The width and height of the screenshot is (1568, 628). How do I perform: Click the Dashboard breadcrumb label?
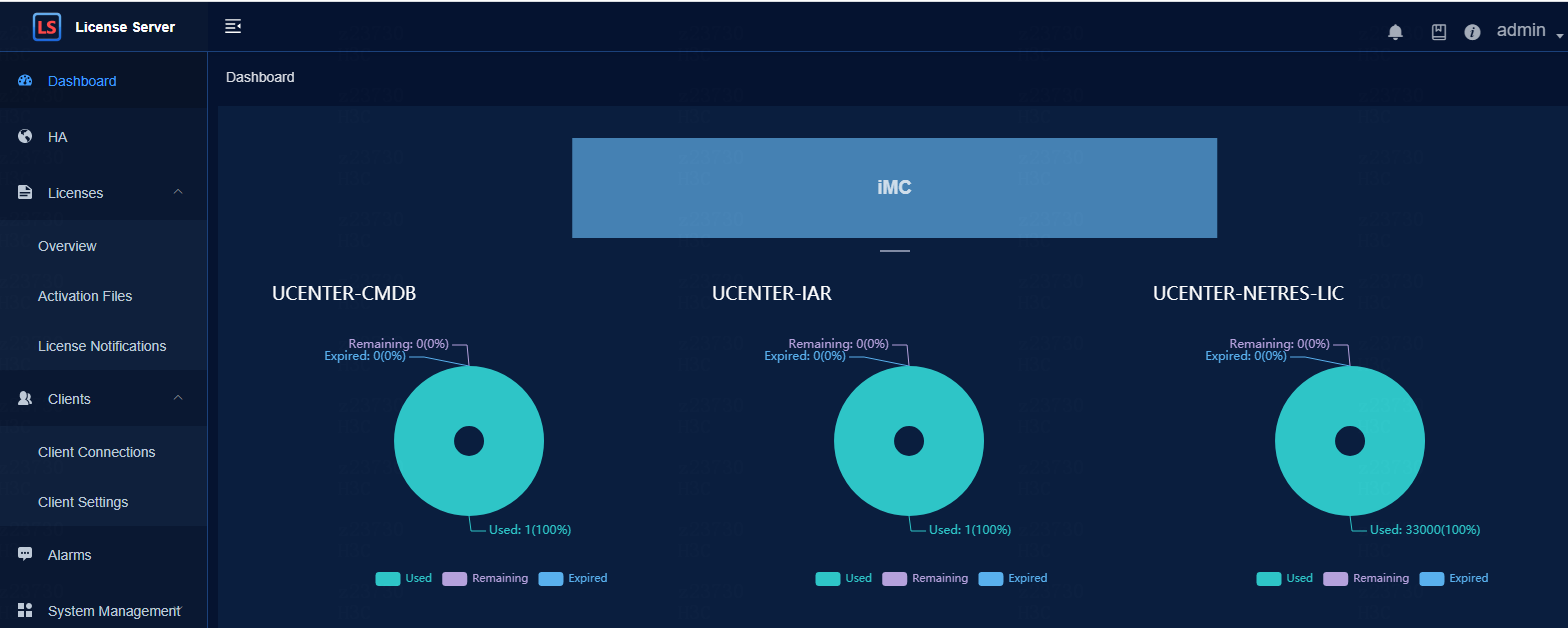[260, 77]
